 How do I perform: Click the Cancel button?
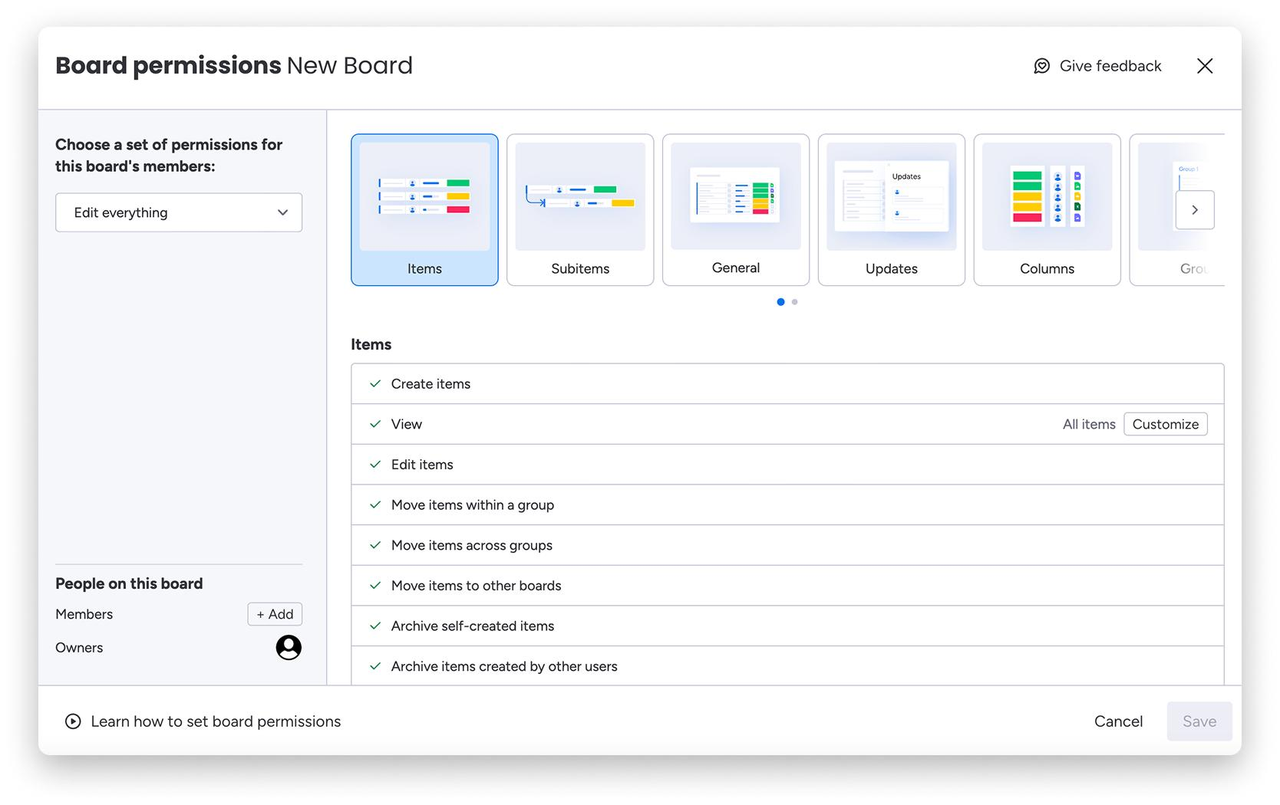point(1119,721)
